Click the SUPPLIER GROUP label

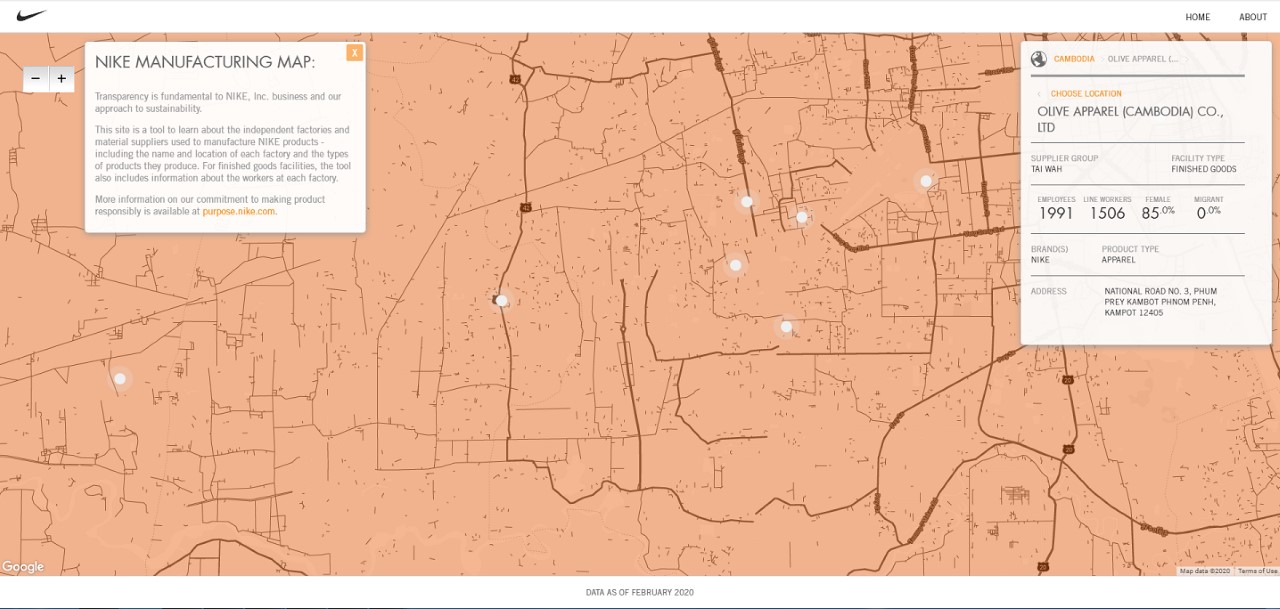[x=1064, y=158]
